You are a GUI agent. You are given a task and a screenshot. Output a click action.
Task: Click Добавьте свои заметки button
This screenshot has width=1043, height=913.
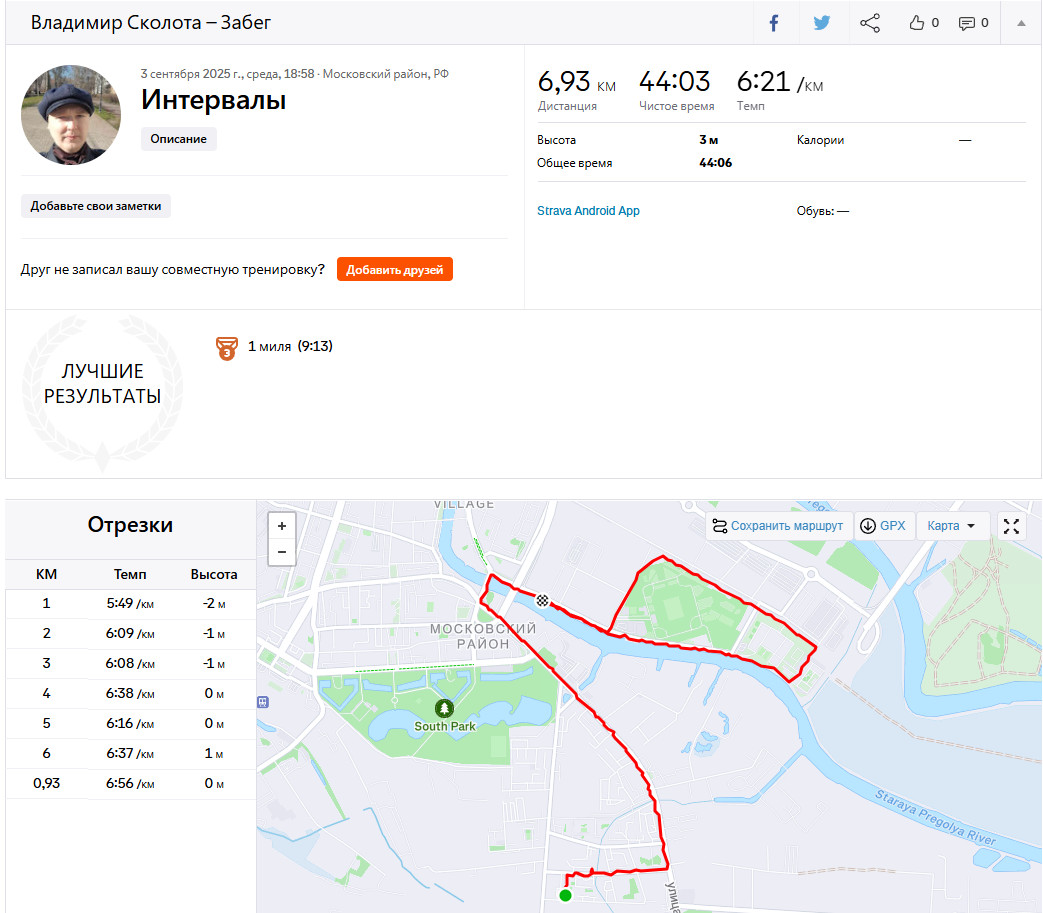[x=96, y=206]
